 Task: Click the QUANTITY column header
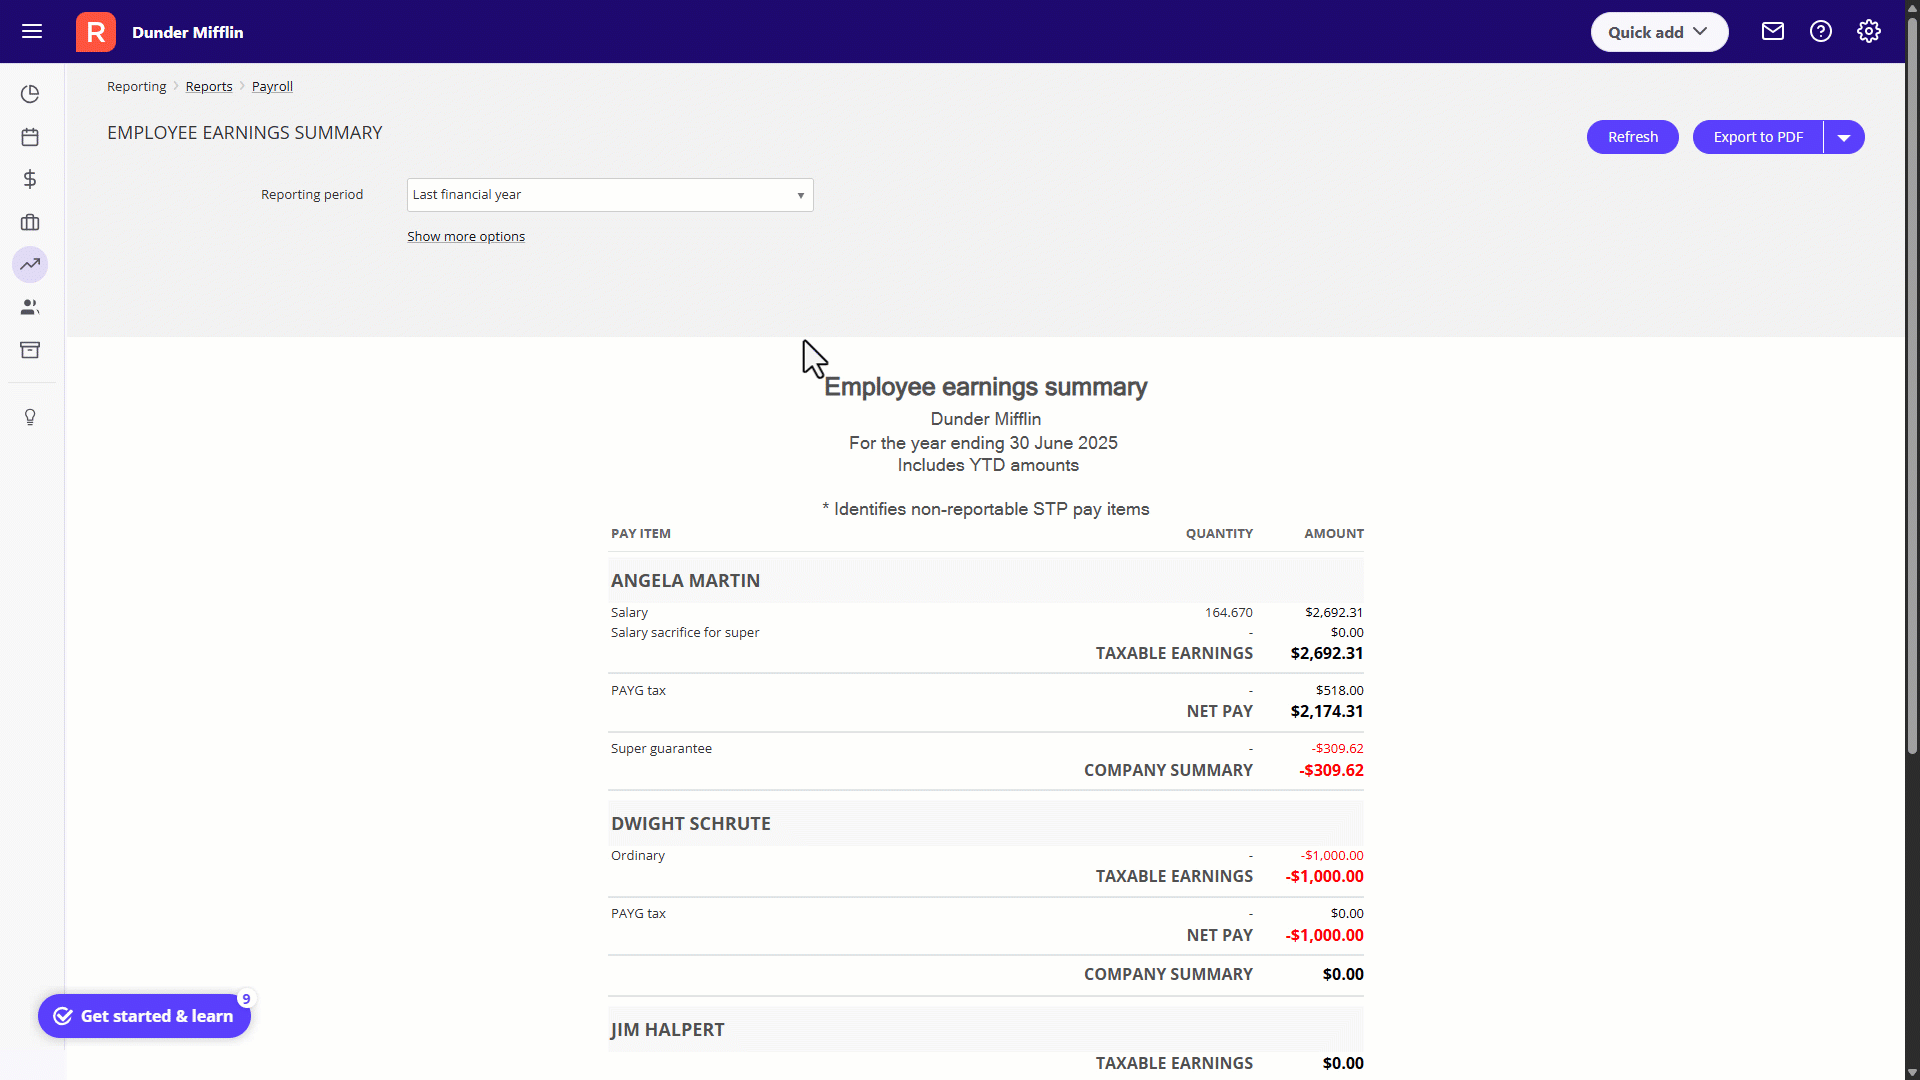tap(1219, 534)
